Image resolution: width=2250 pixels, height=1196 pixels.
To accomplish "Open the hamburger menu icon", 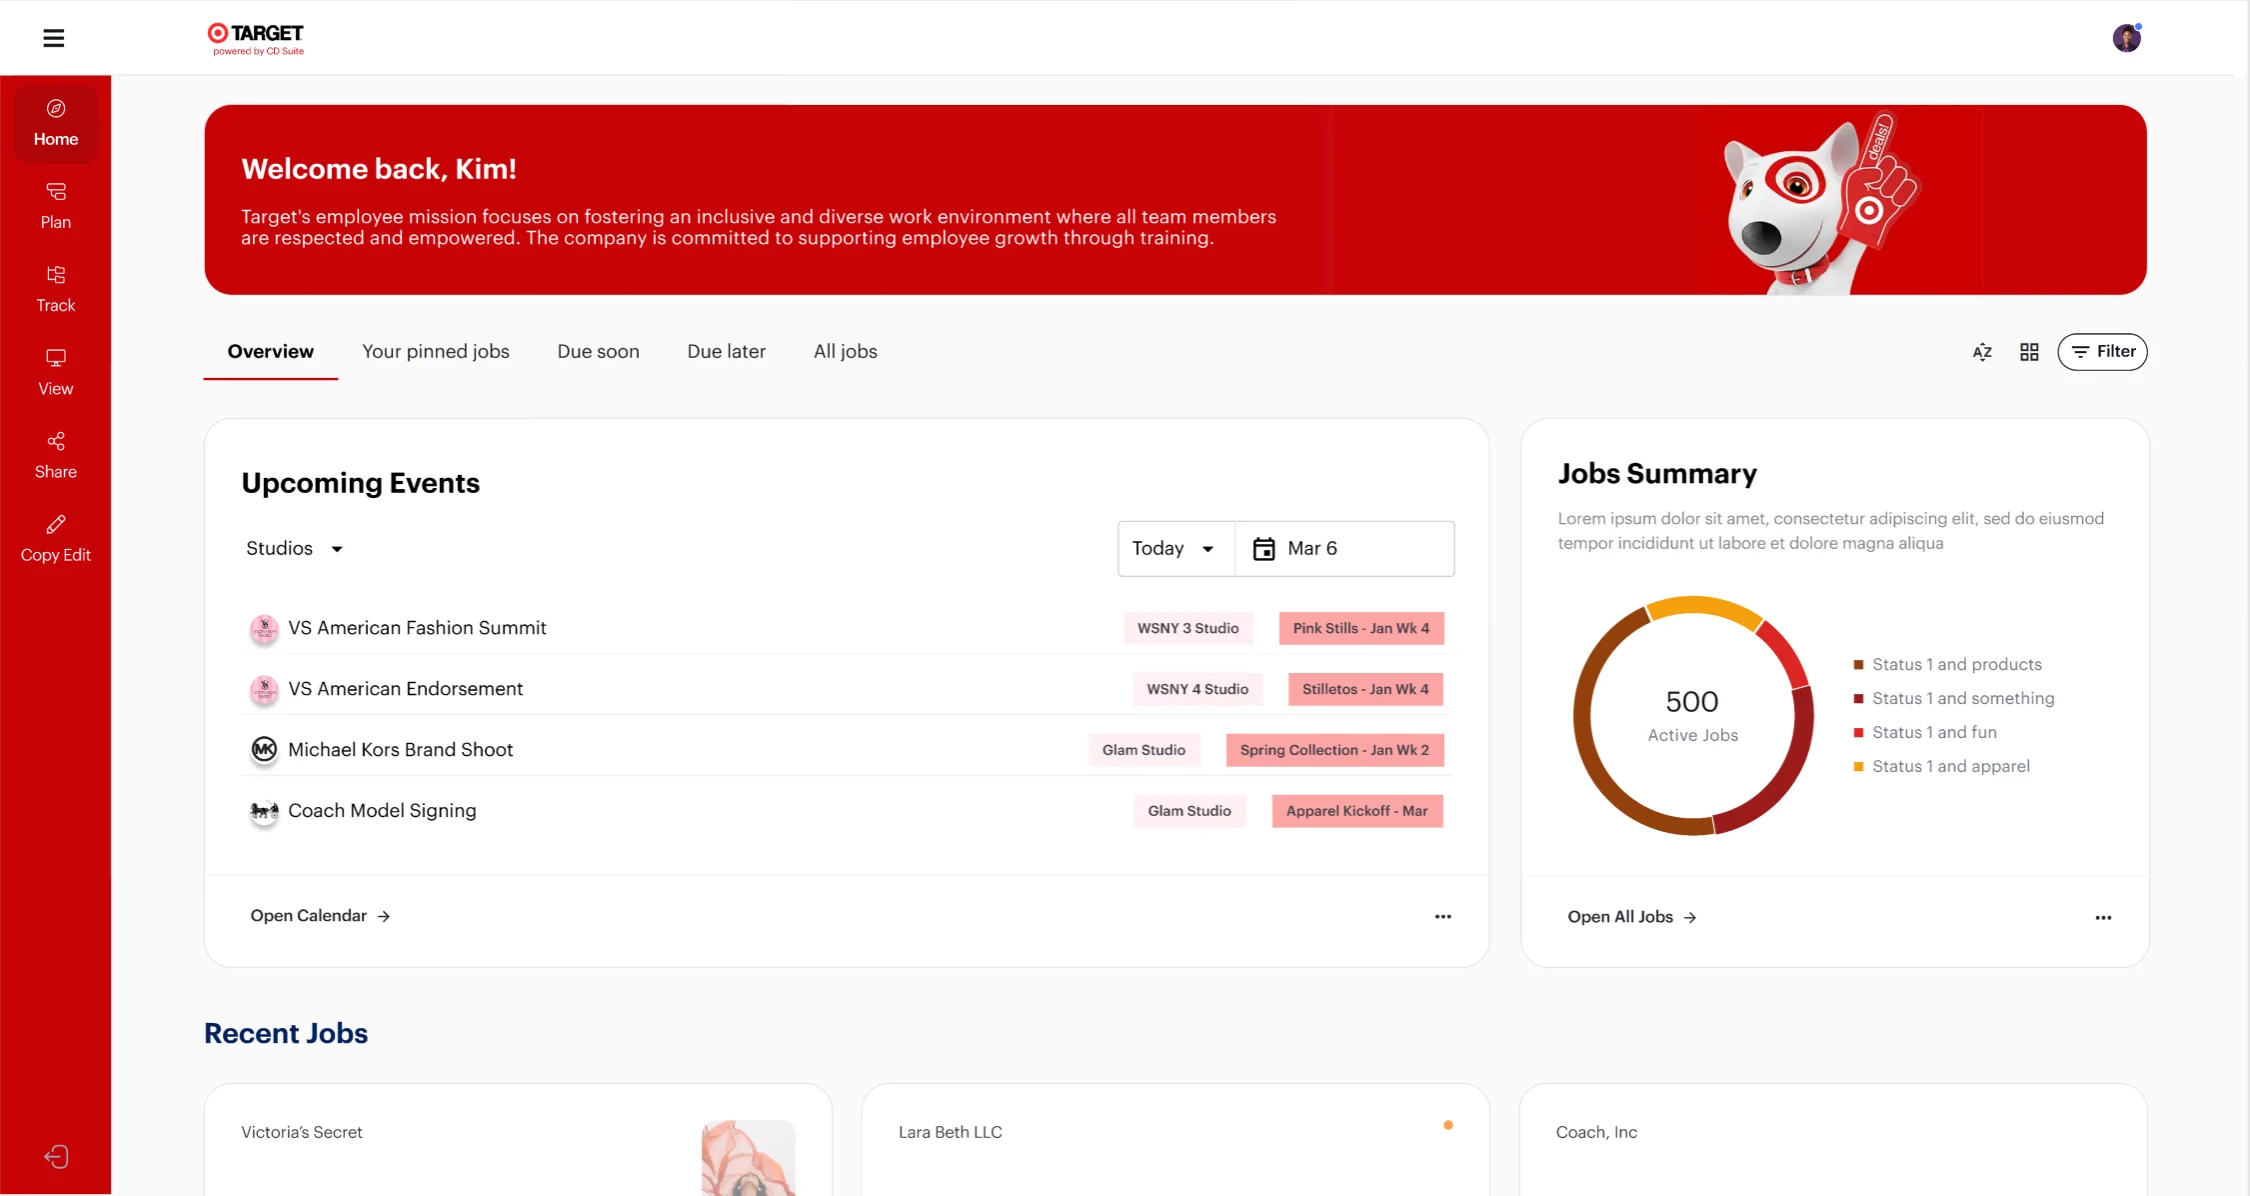I will click(x=54, y=38).
